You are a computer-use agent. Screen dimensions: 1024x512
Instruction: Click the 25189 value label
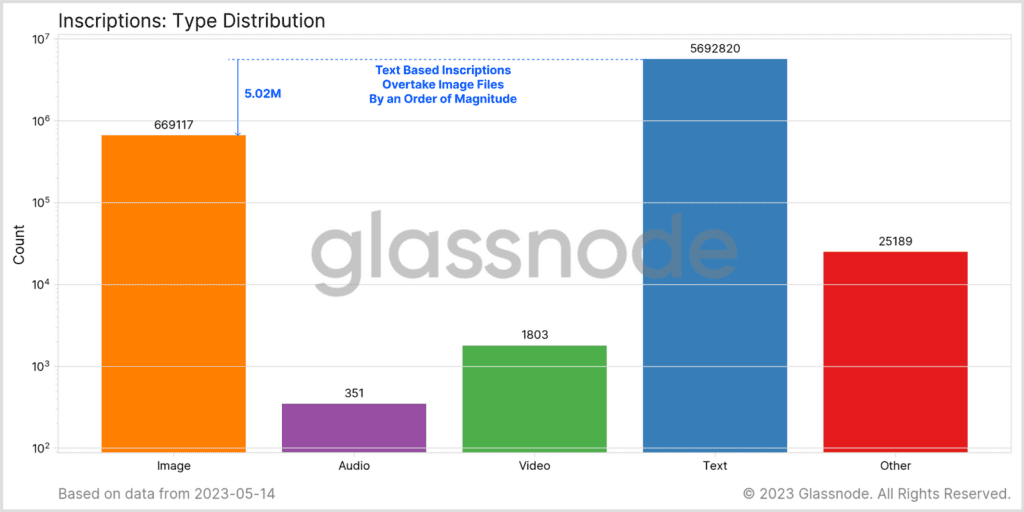click(895, 241)
